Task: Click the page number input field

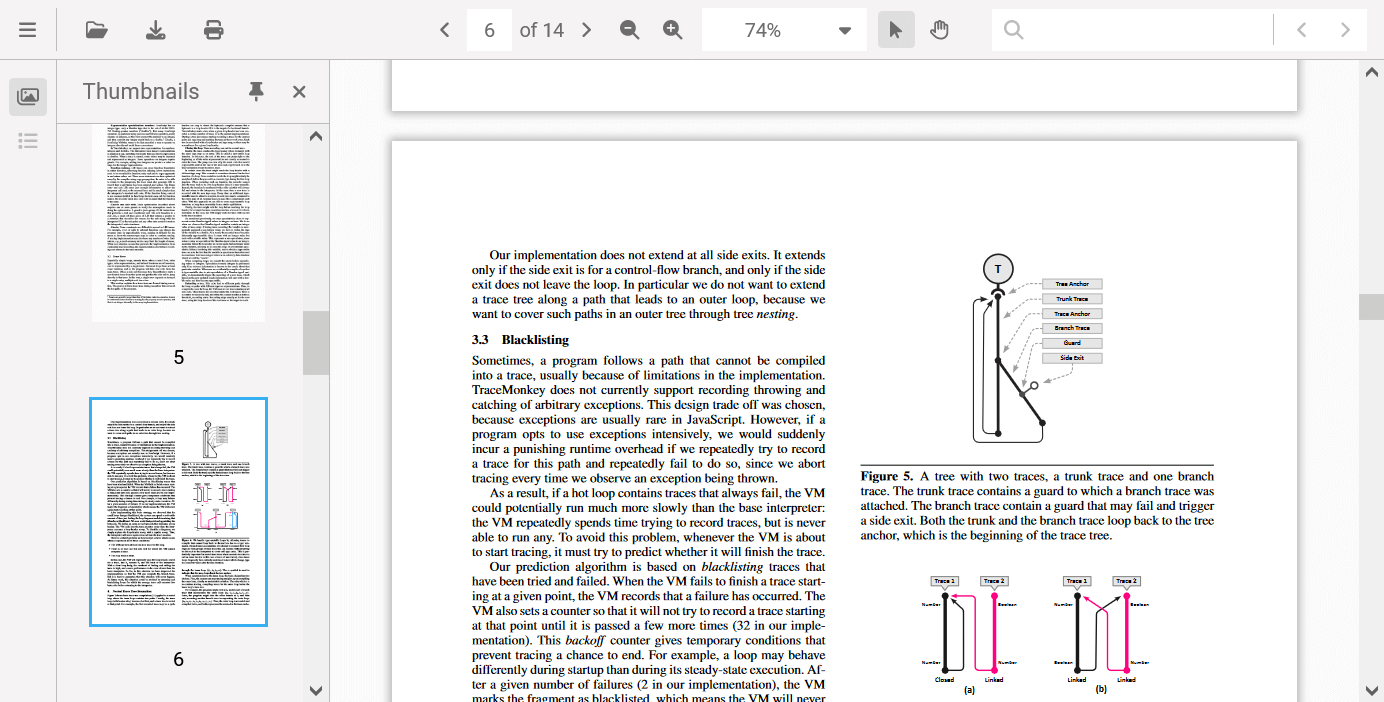Action: pos(489,30)
